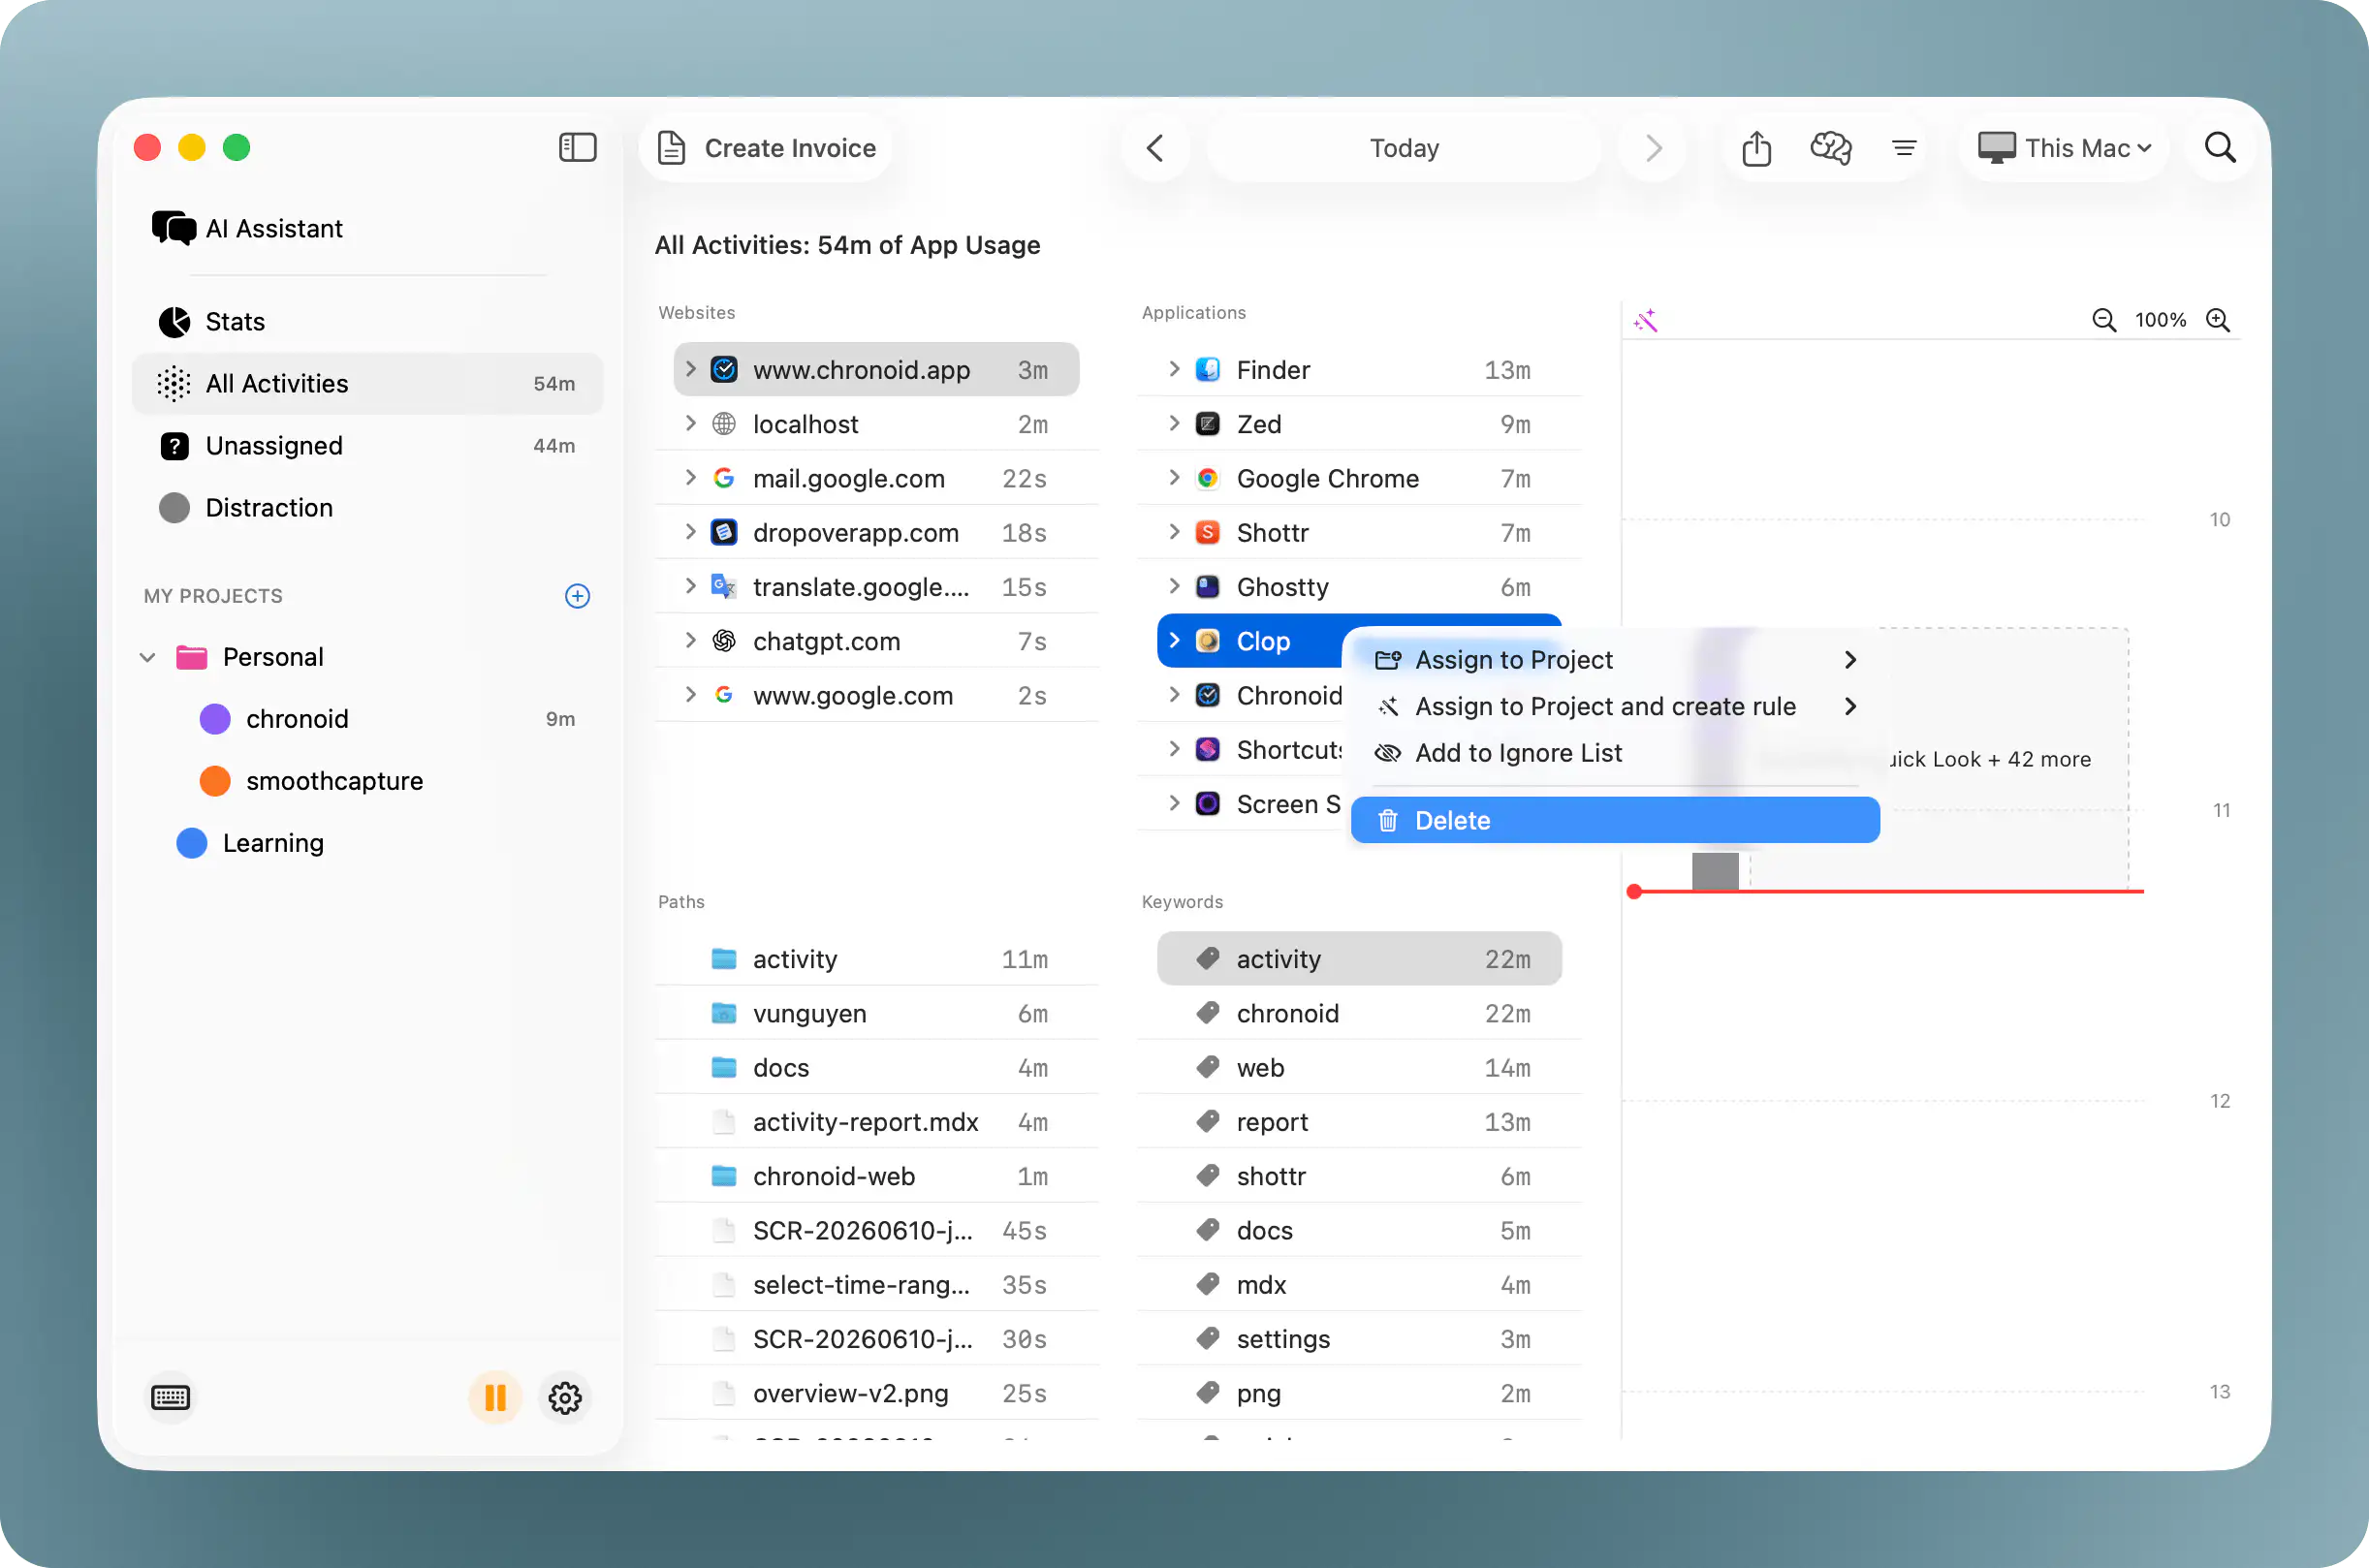Select the chronoid keyword tag
The height and width of the screenshot is (1568, 2369).
click(1359, 1014)
